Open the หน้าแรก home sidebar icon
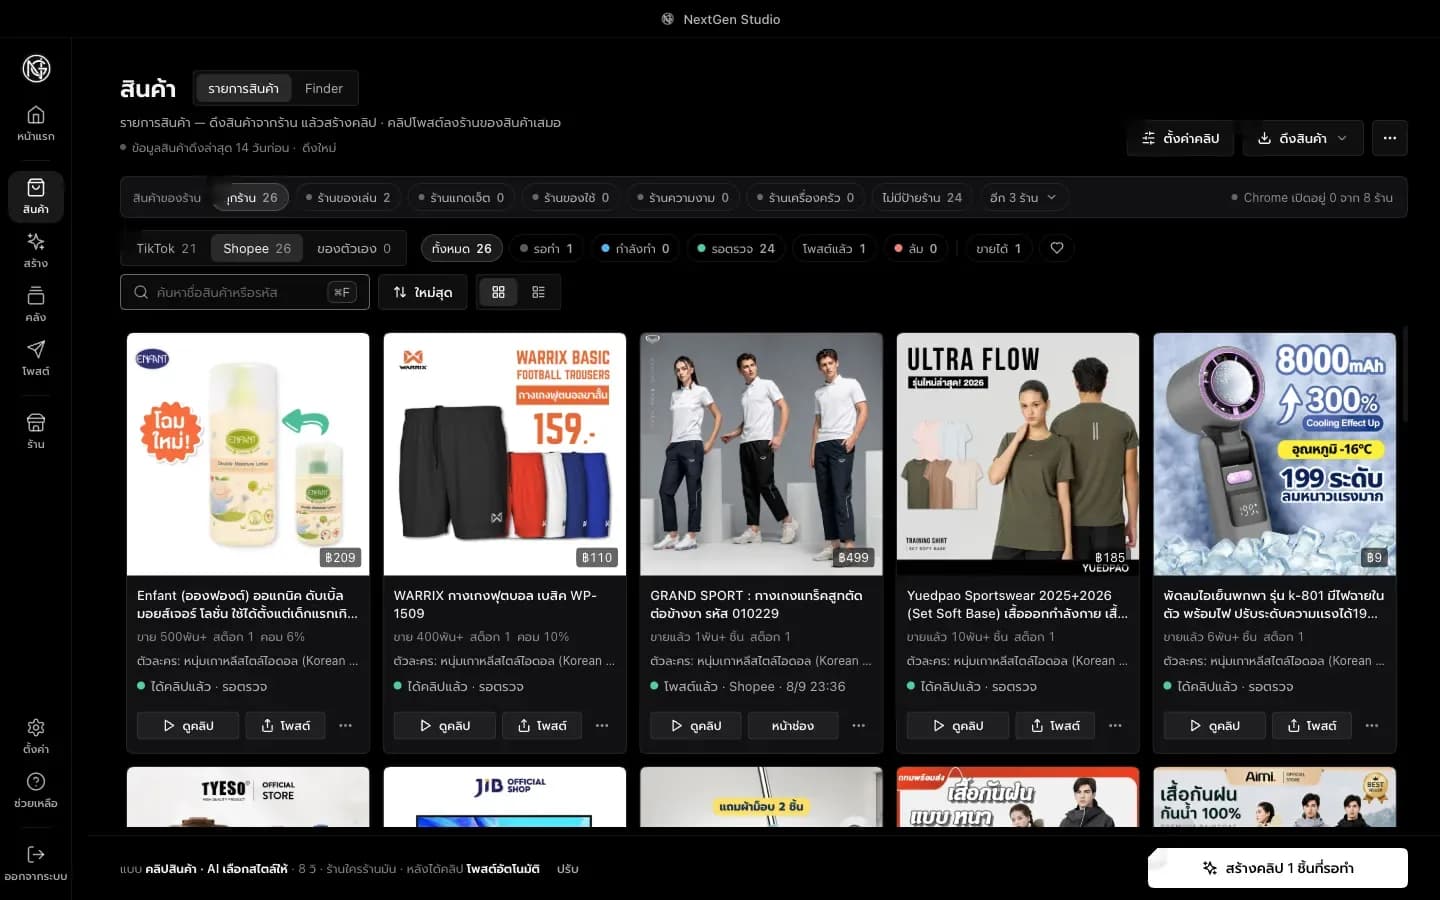 (x=36, y=124)
